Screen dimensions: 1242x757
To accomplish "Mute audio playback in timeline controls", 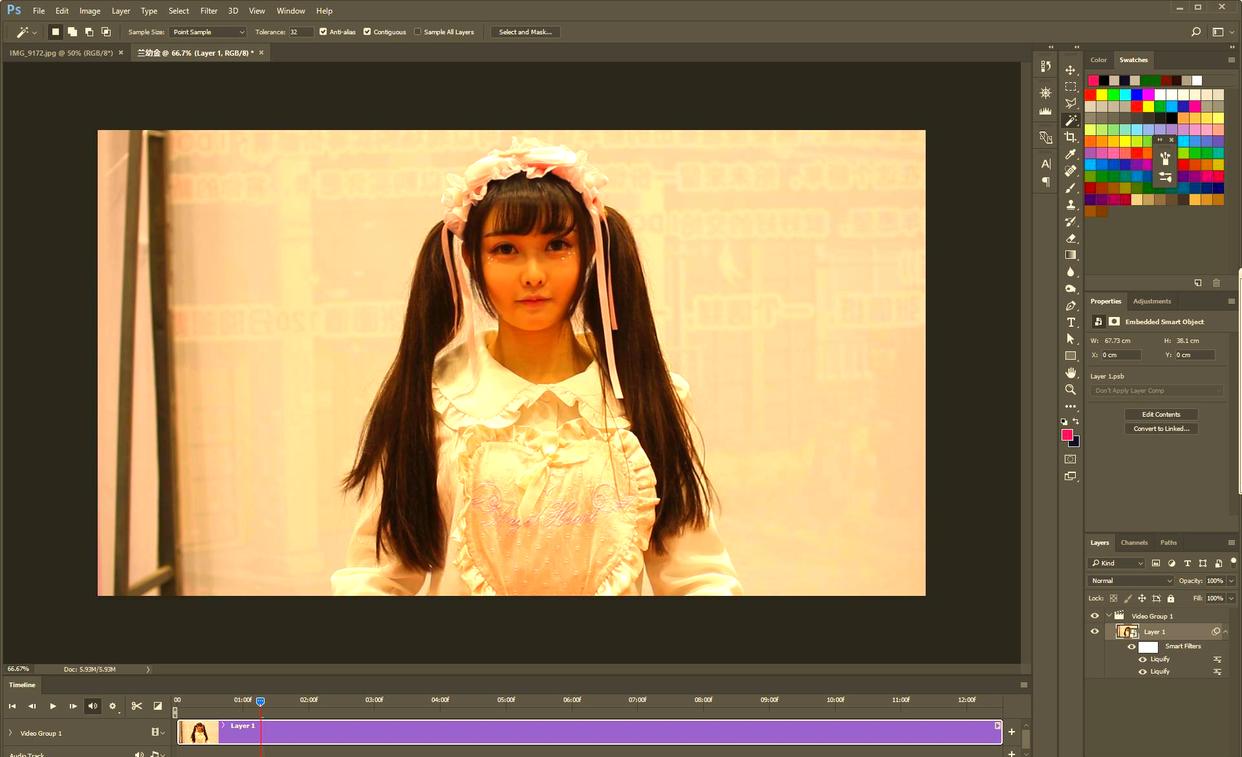I will 93,706.
